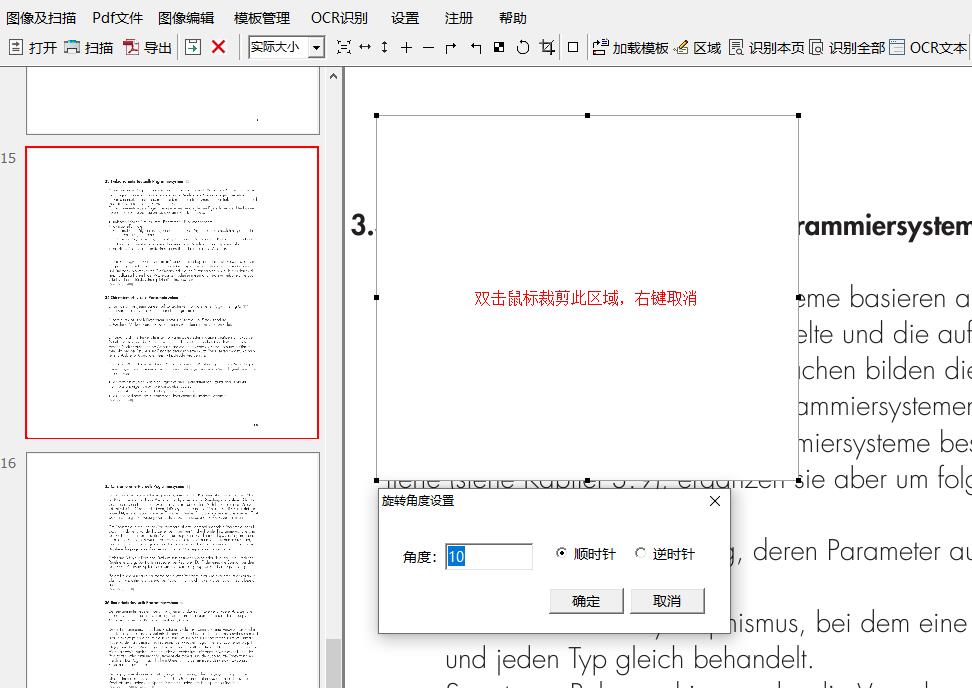
Task: Click the left-middle handle of the crop selection
Action: pos(377,298)
